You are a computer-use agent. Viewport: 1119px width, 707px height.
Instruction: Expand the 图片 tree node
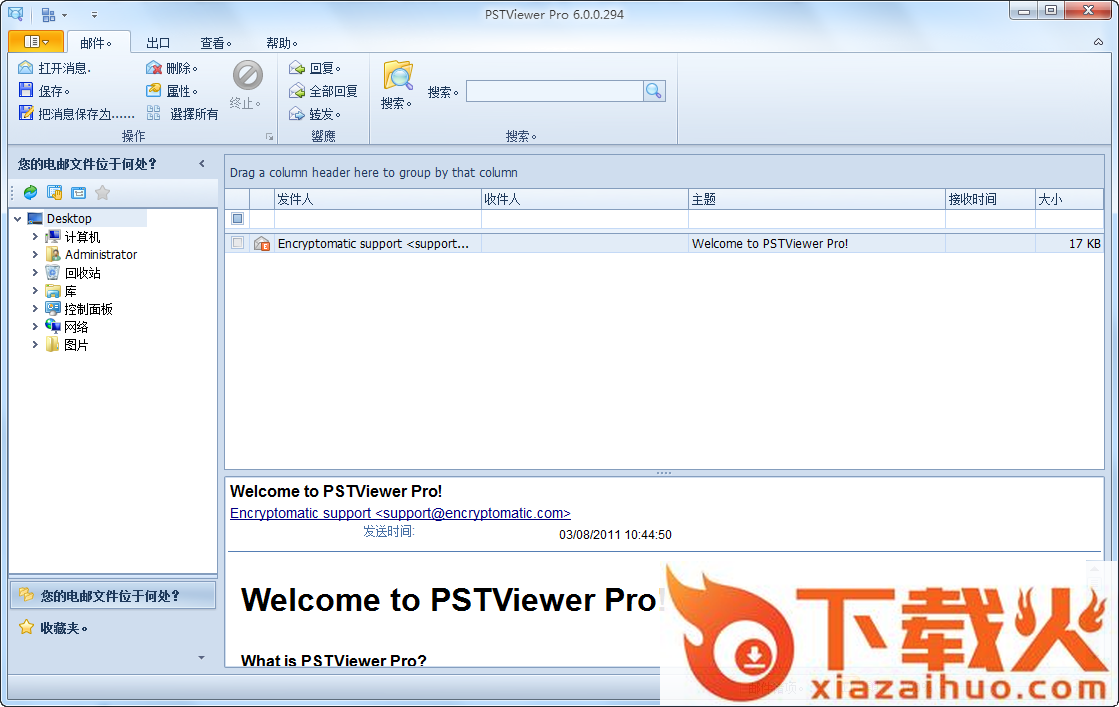point(35,344)
